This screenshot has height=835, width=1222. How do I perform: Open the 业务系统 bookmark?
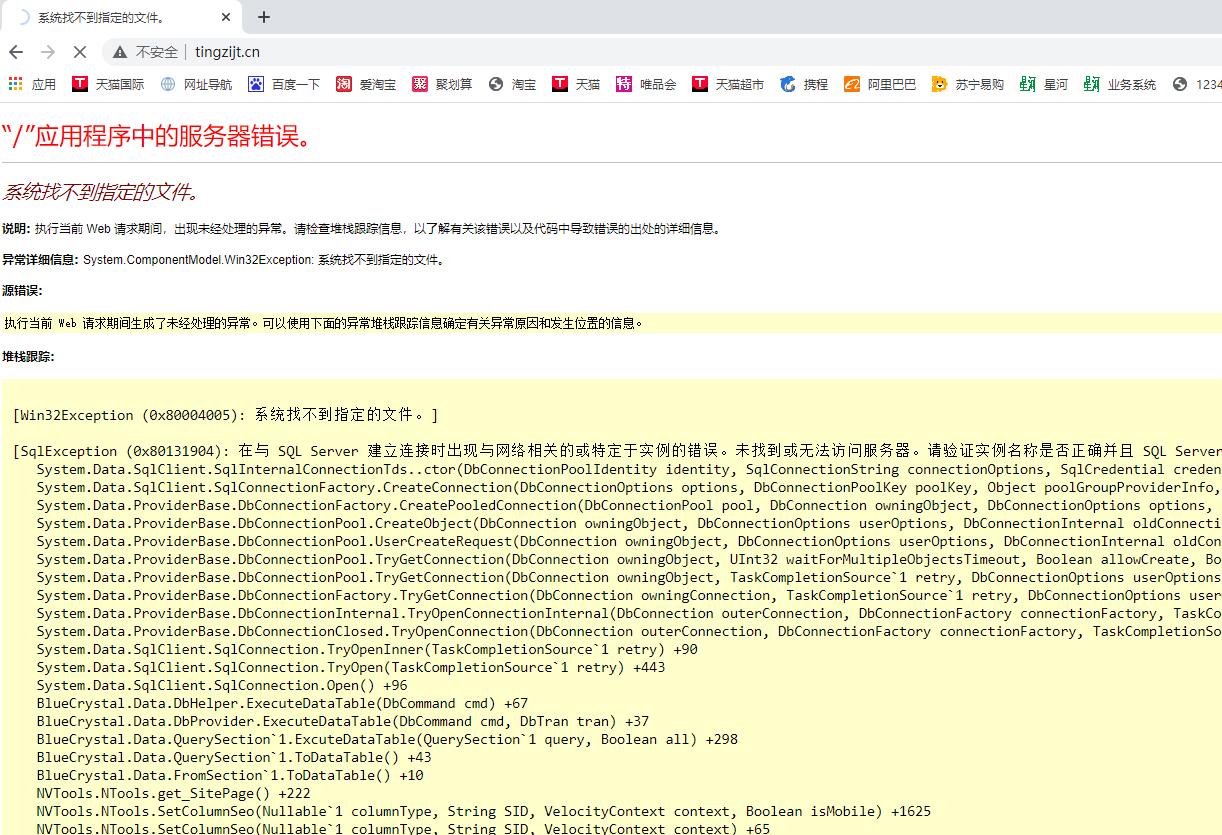1119,84
